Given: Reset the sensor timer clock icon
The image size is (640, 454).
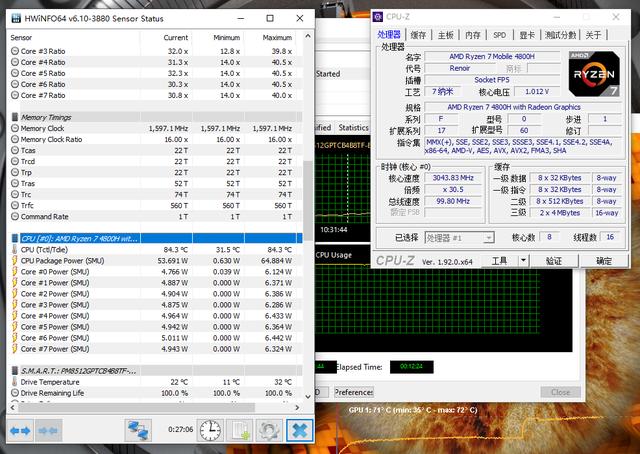Looking at the screenshot, I should [210, 429].
